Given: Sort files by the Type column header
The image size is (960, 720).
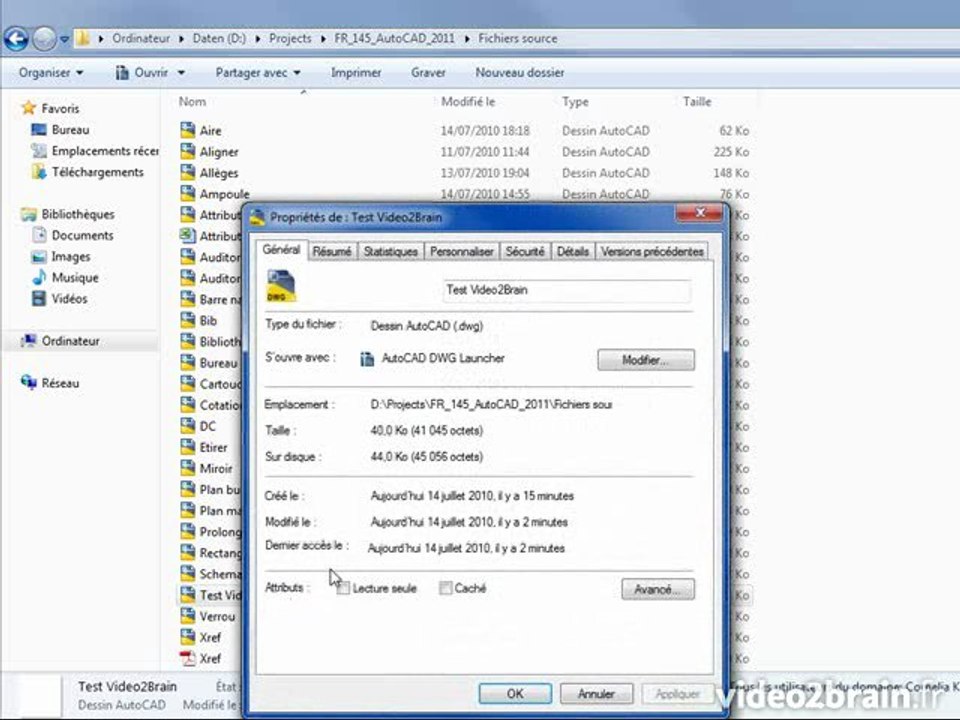Looking at the screenshot, I should 576,102.
